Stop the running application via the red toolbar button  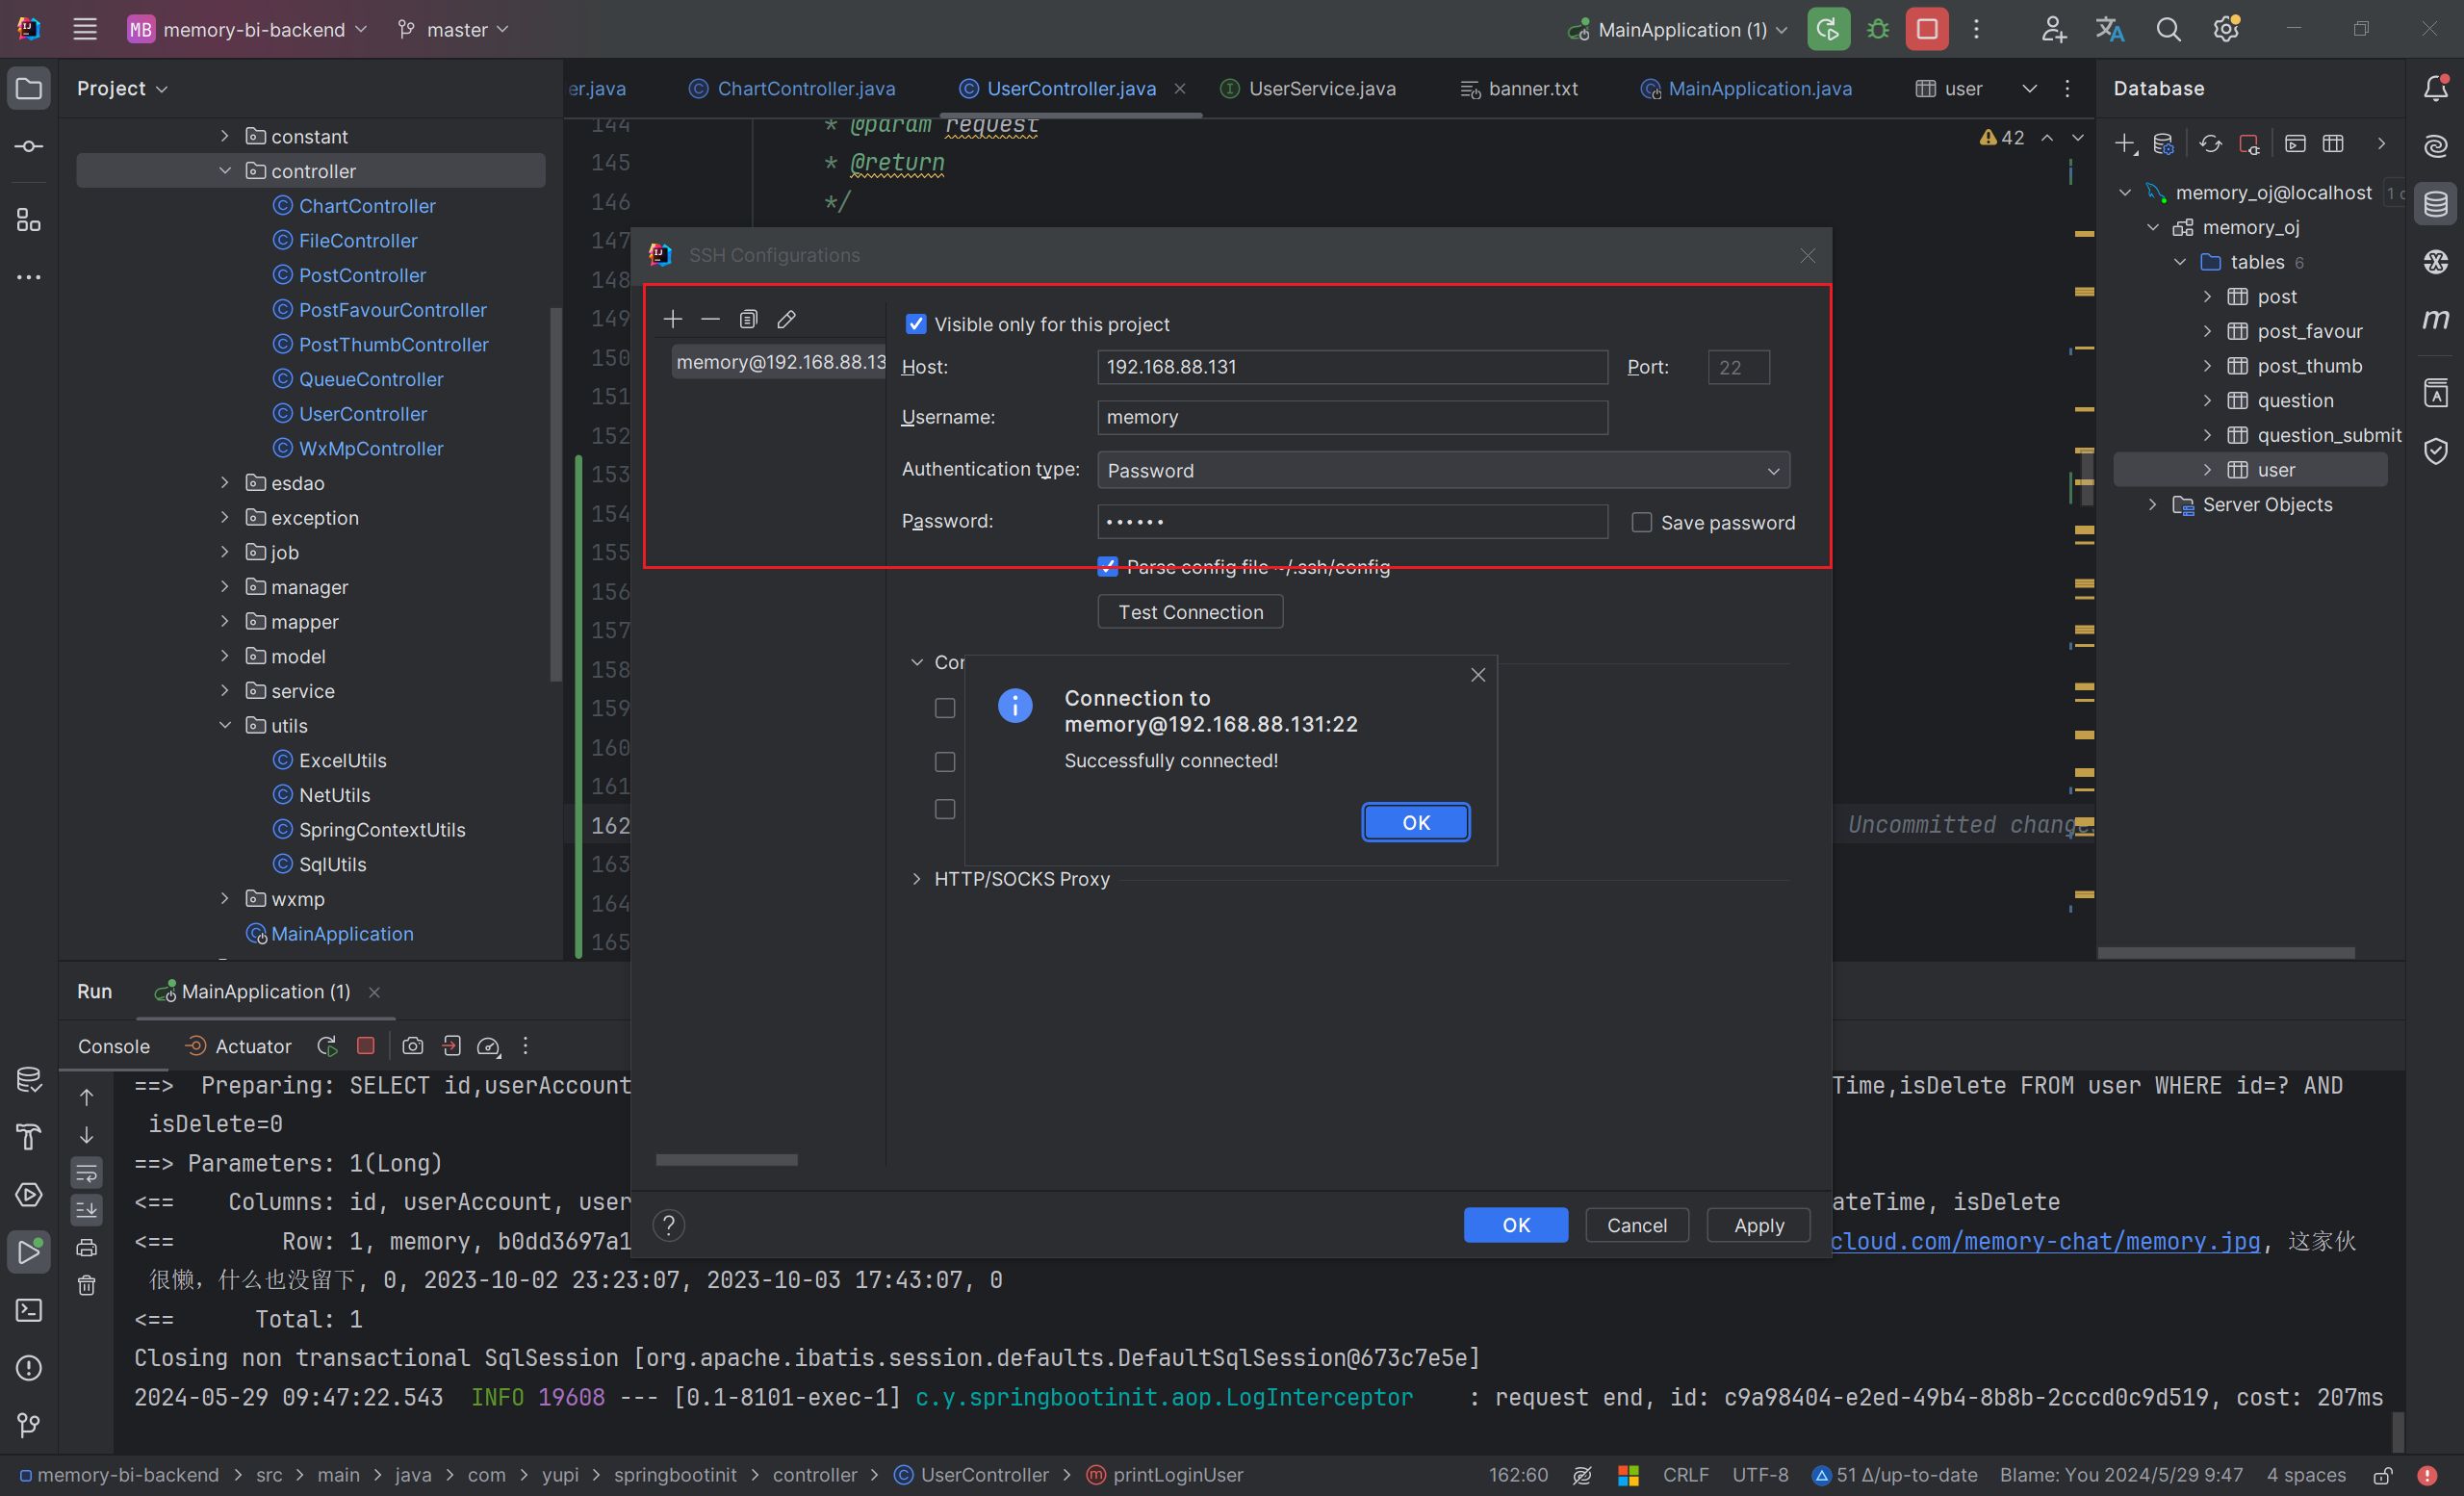1927,29
